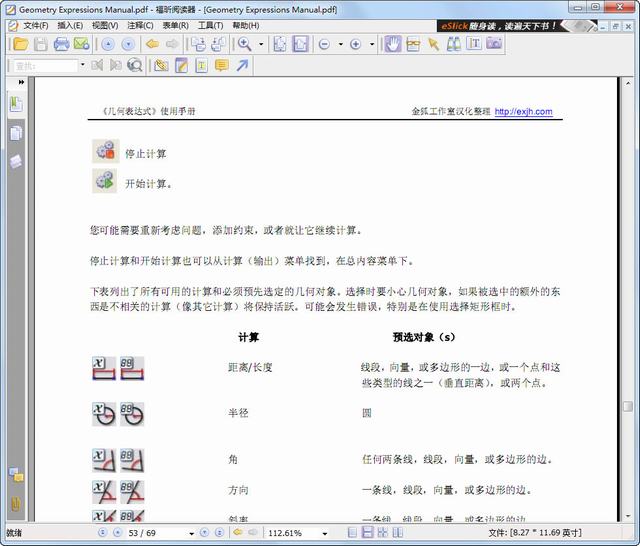The image size is (640, 546).
Task: Switch to Single Page layout
Action: click(352, 532)
